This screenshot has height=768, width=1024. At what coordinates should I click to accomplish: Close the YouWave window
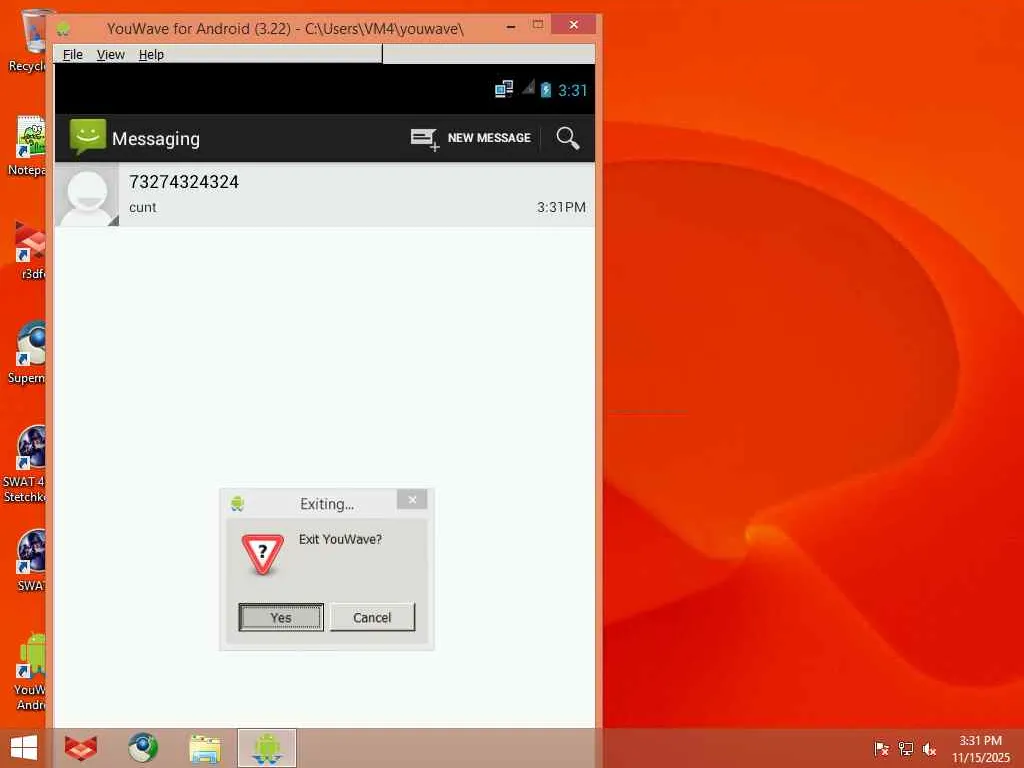point(573,25)
